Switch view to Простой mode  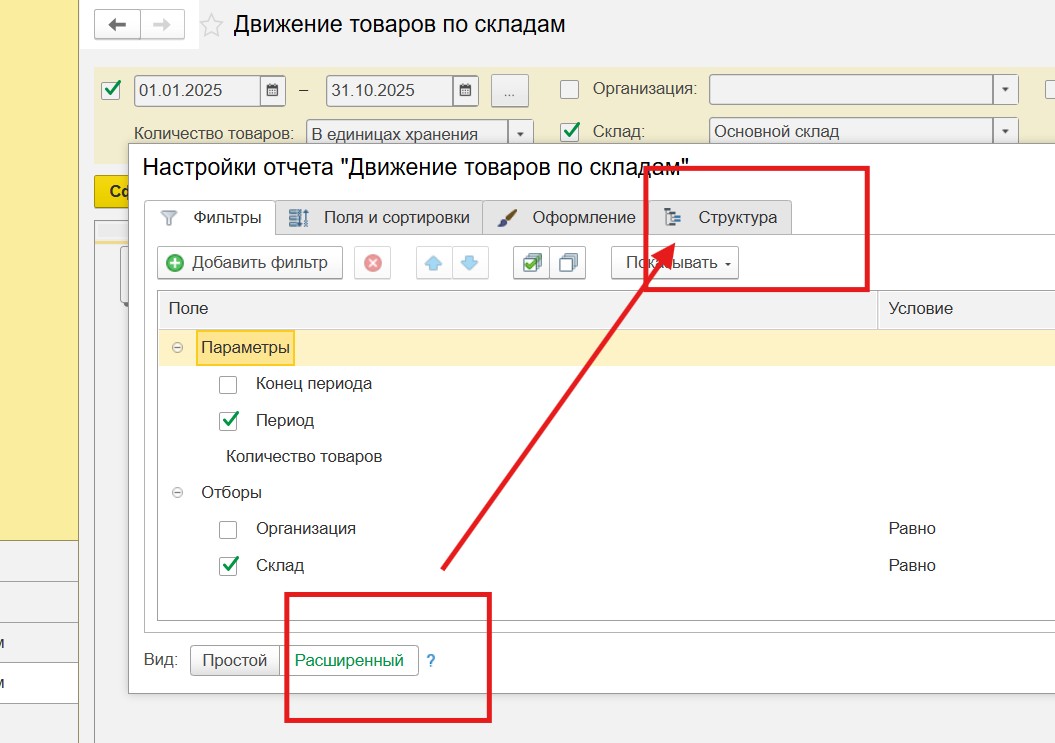pyautogui.click(x=235, y=660)
